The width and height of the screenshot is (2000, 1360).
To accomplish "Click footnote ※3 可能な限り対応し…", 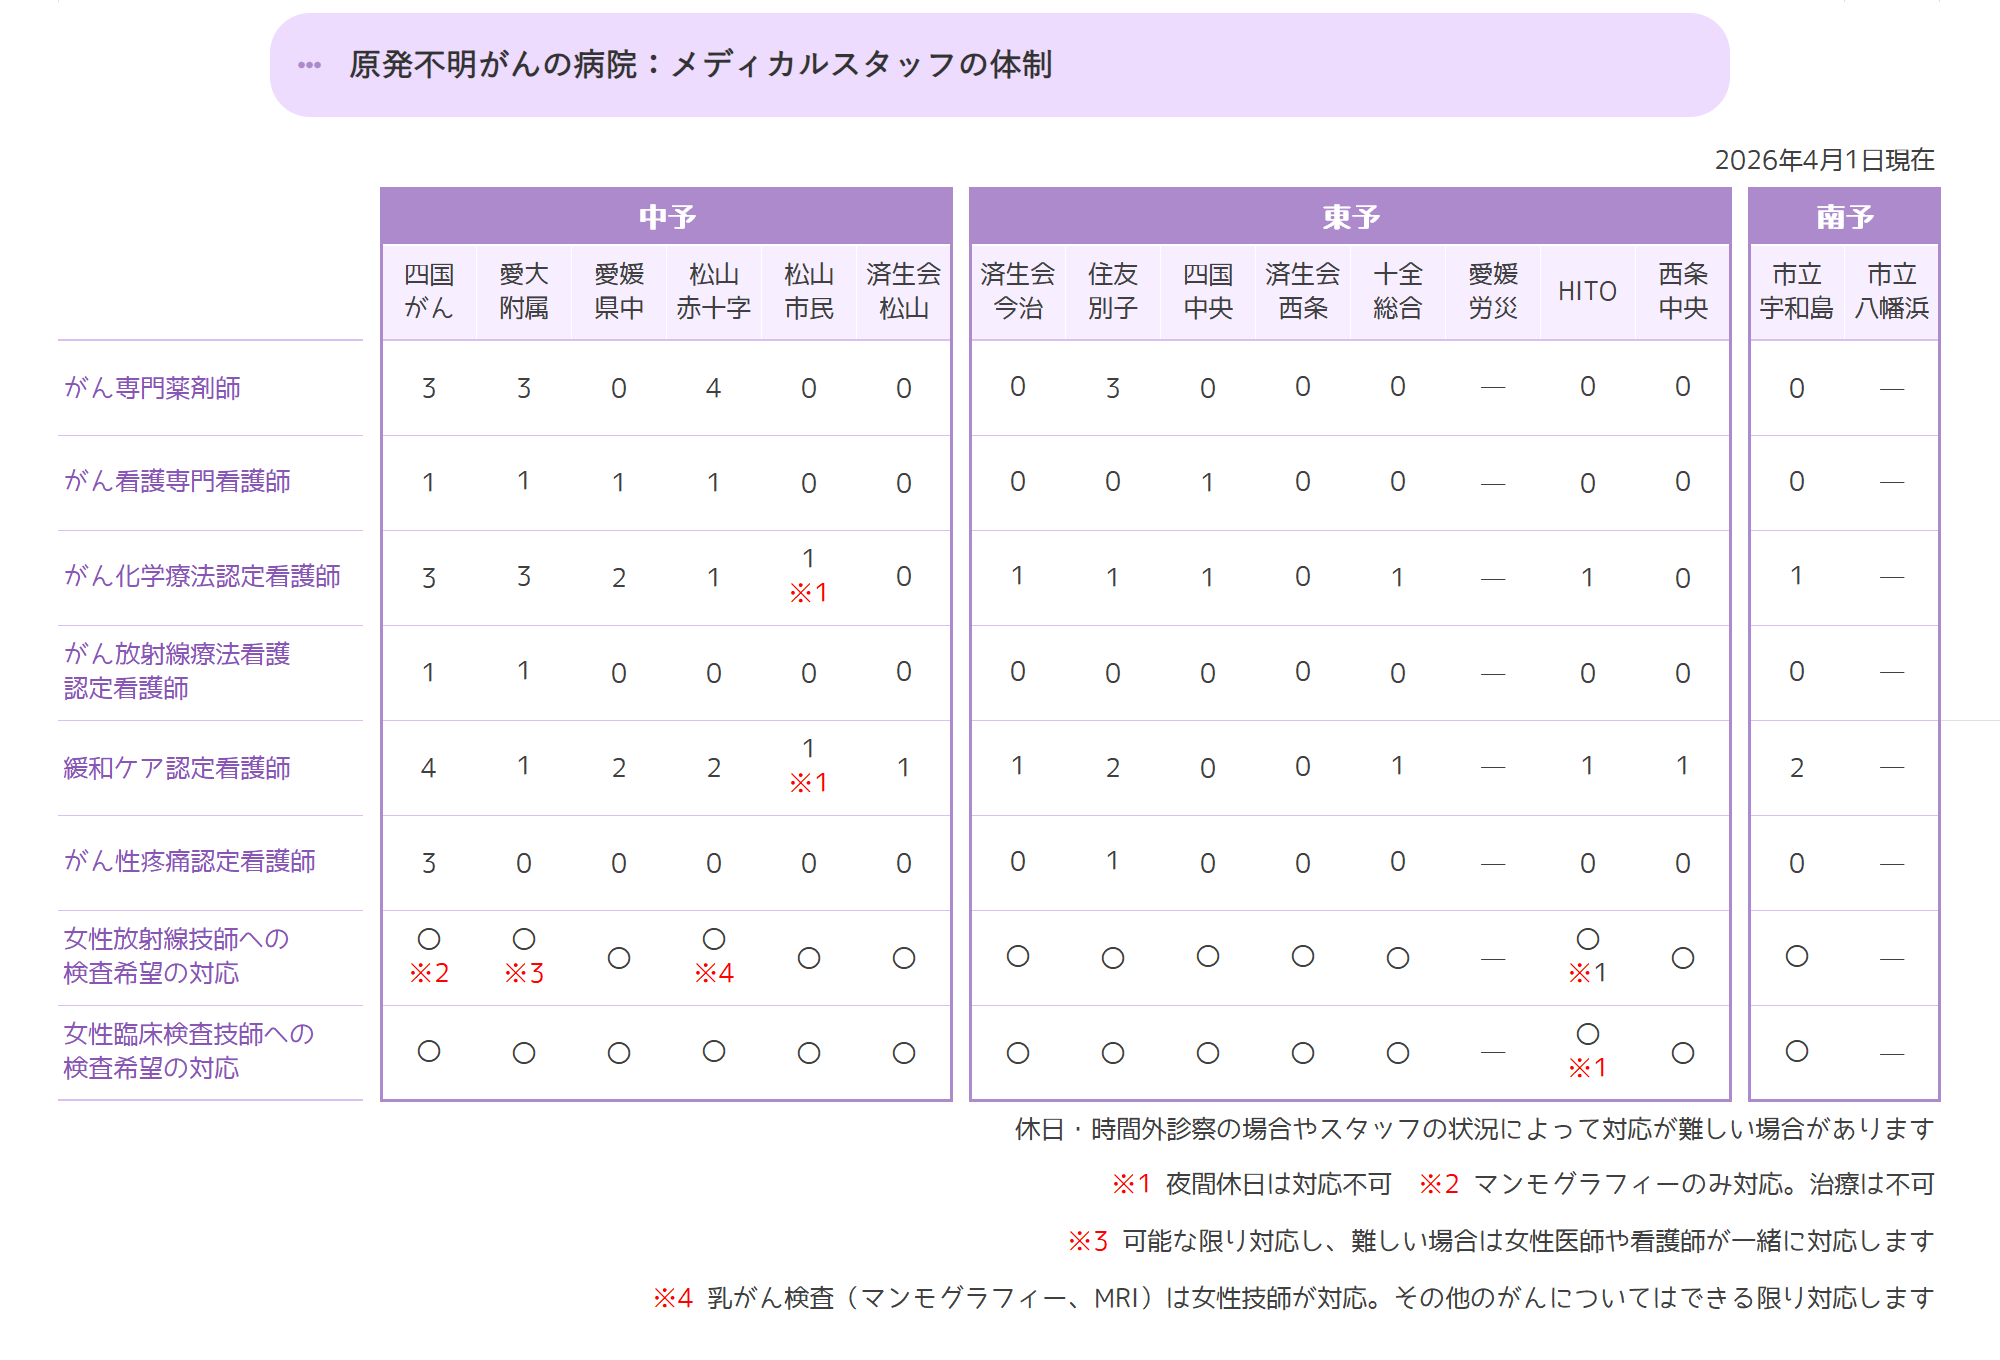I will pyautogui.click(x=1501, y=1241).
